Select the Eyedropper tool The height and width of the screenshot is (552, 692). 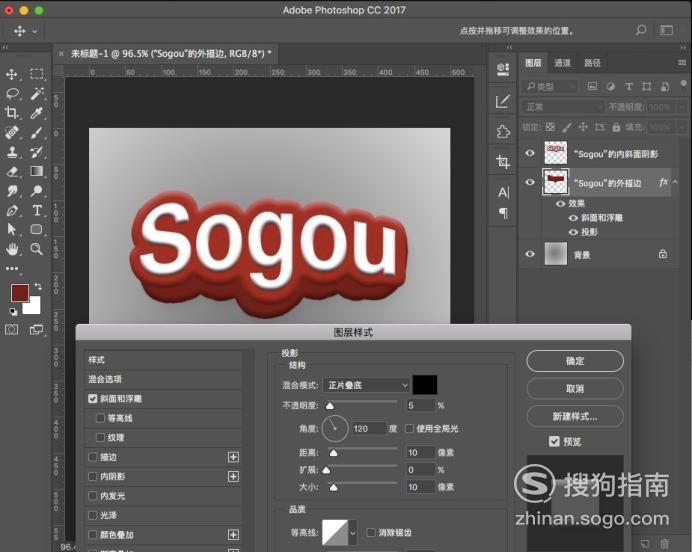click(37, 113)
